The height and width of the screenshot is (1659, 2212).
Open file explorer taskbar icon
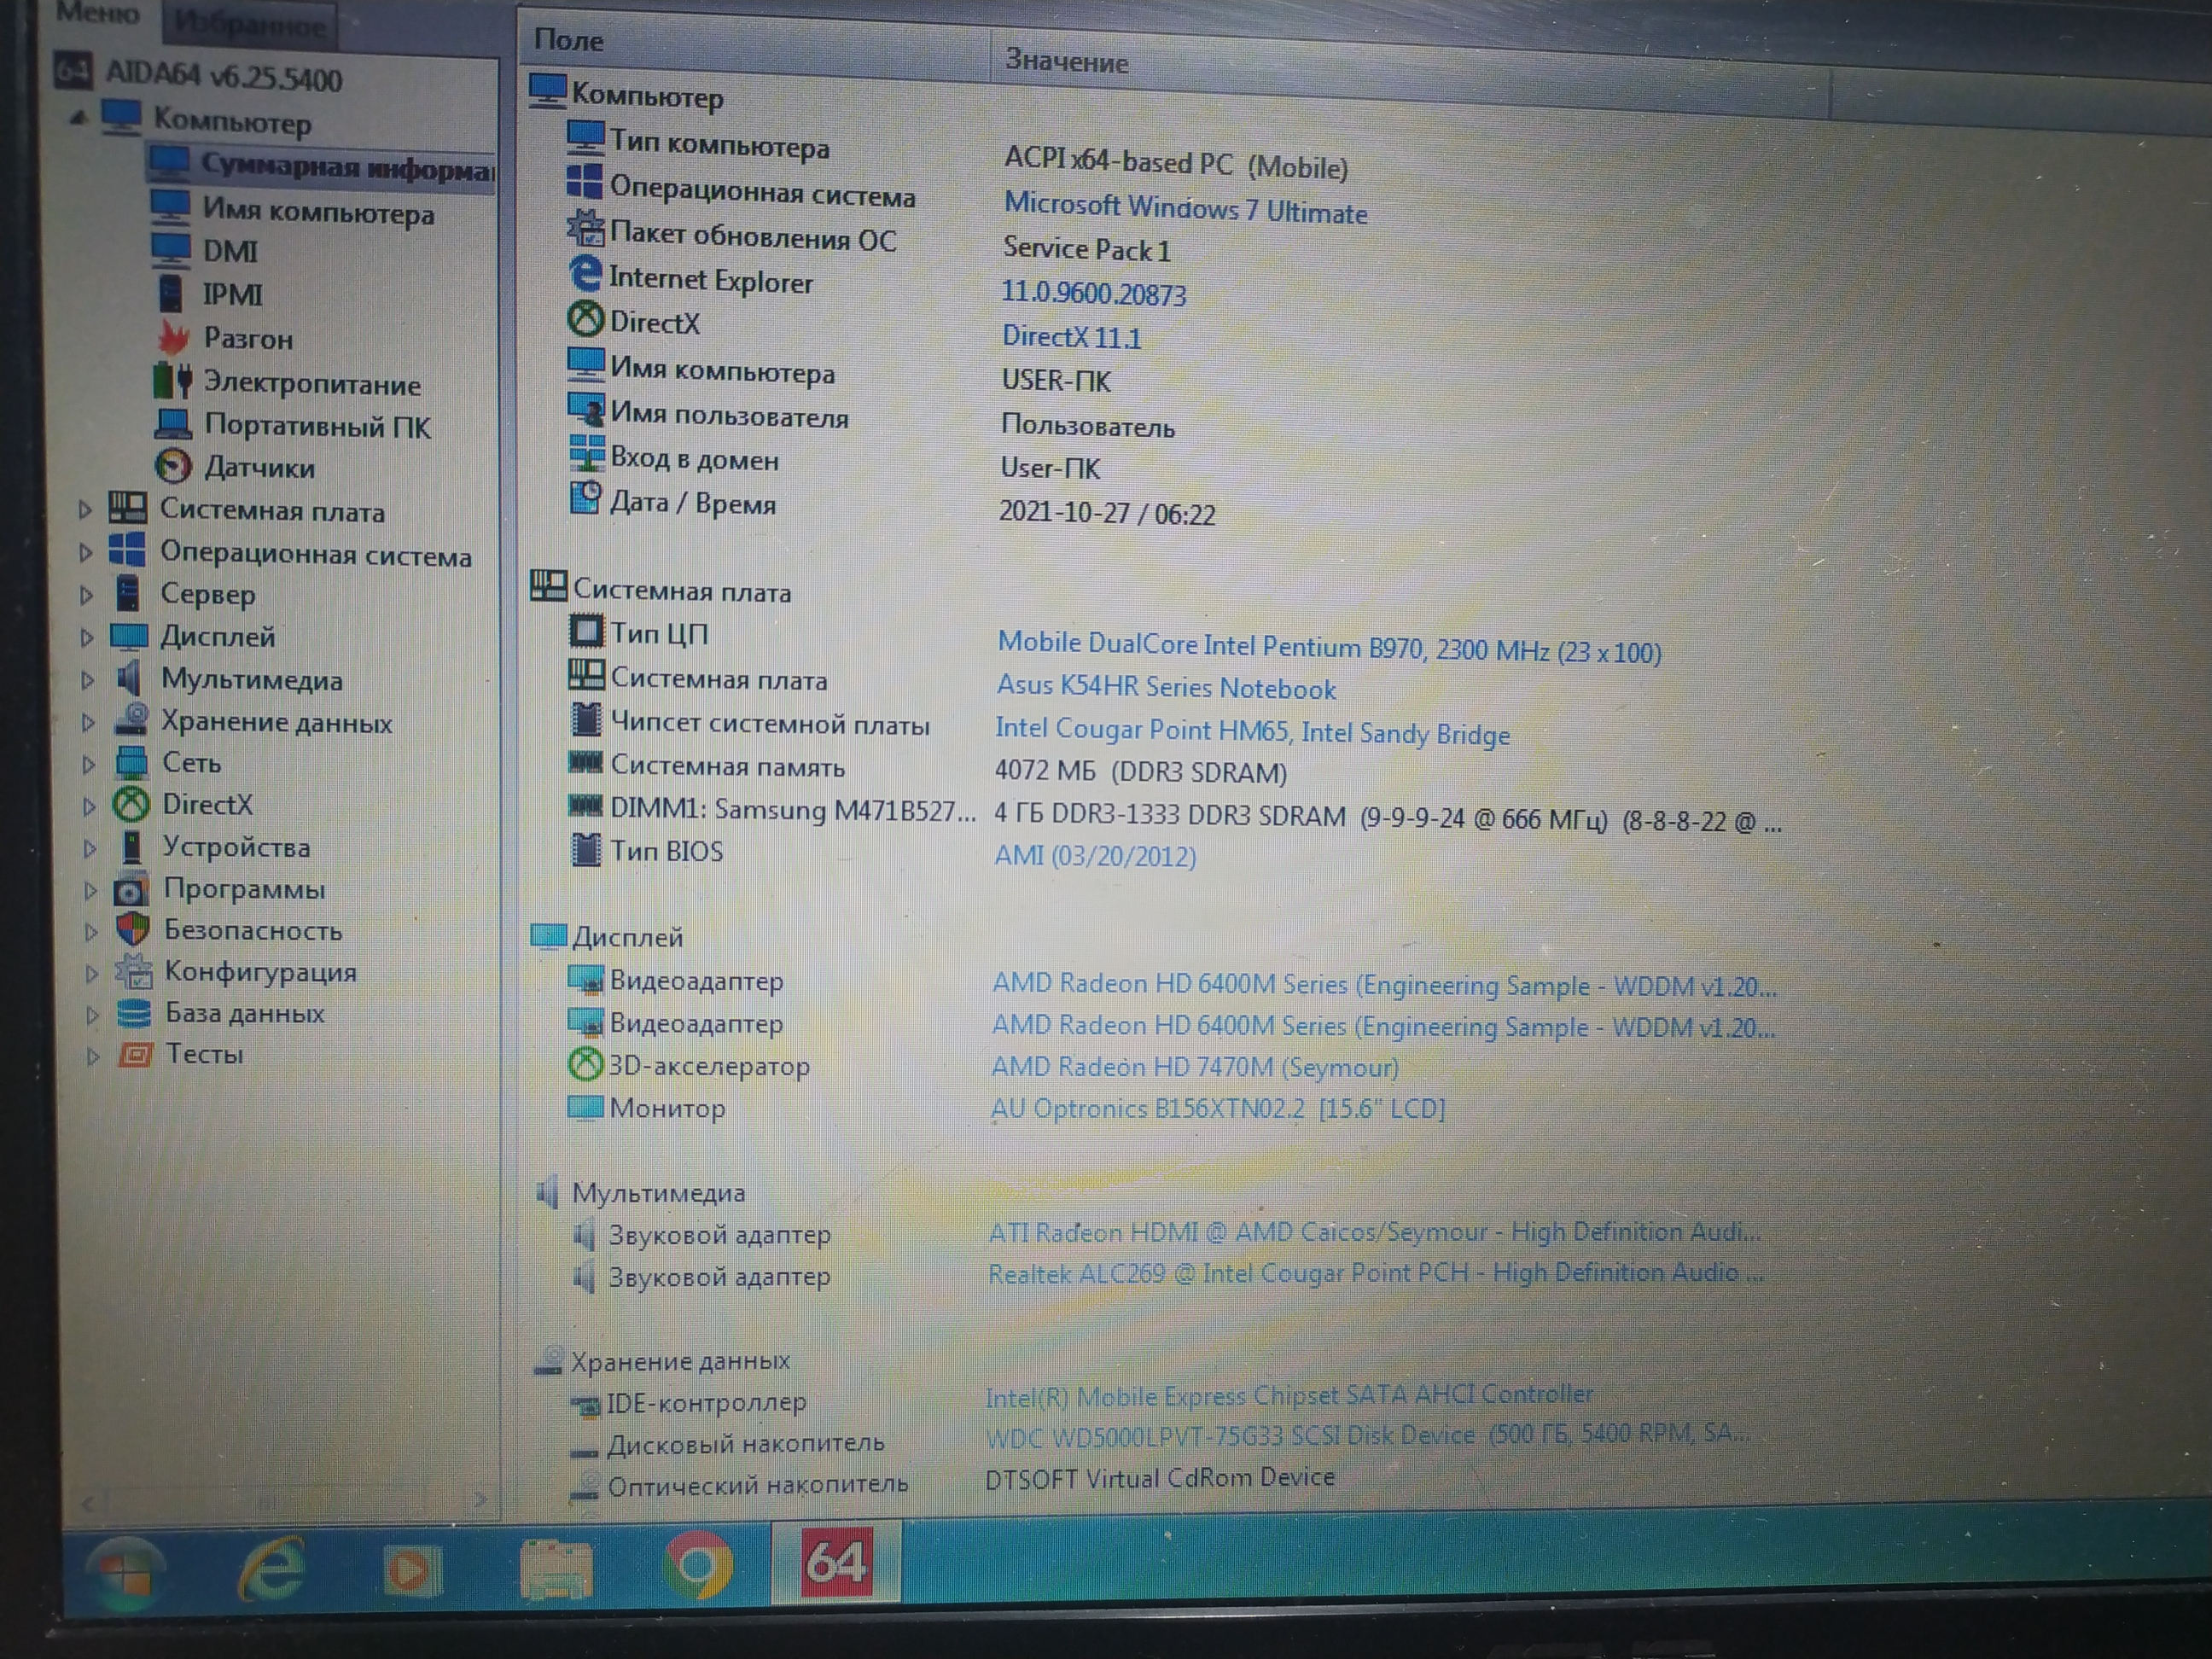[x=556, y=1569]
